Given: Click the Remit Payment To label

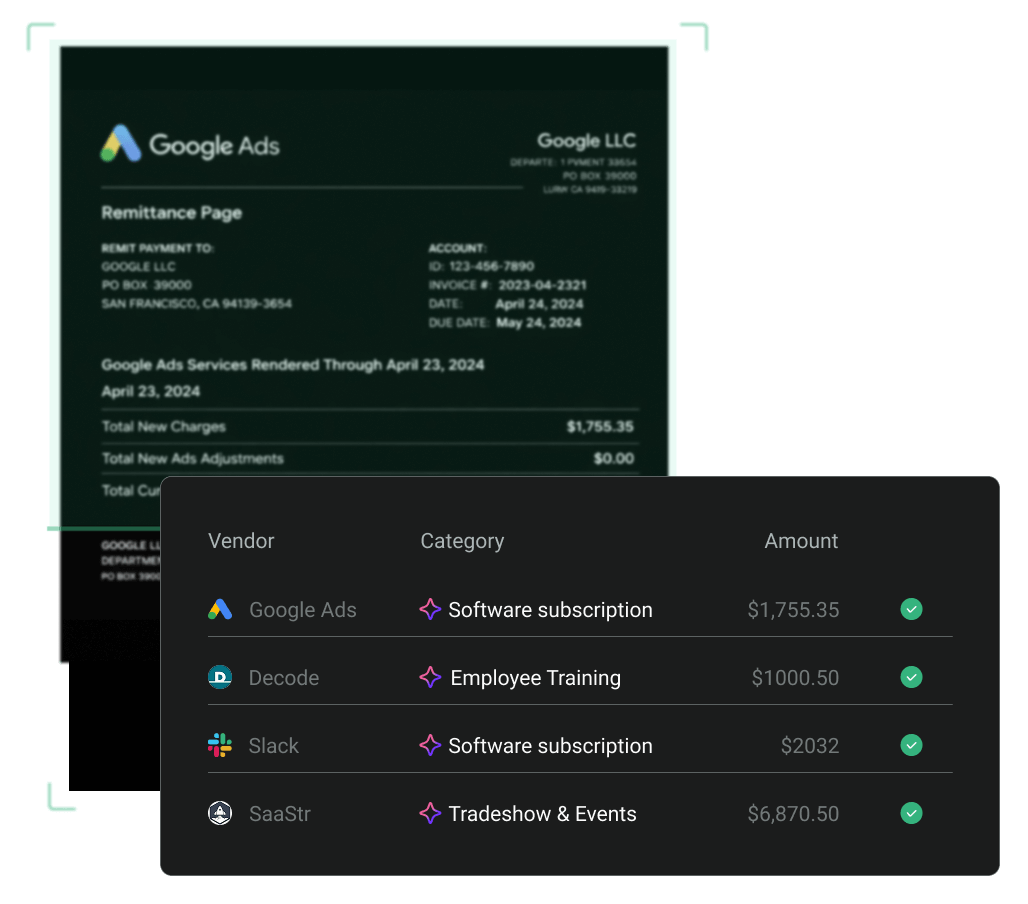Looking at the screenshot, I should click(157, 248).
